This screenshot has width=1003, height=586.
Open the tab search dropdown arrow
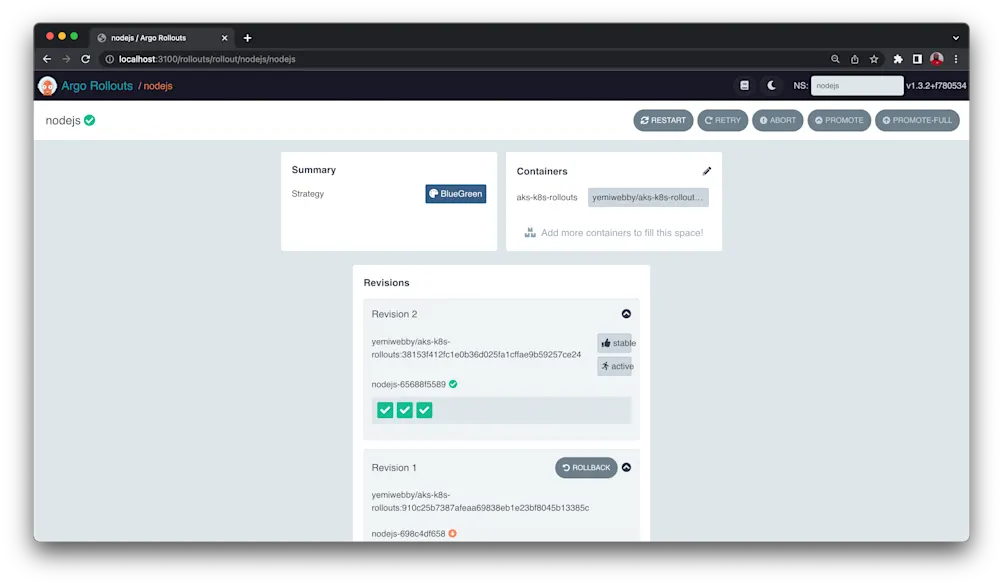(x=956, y=38)
